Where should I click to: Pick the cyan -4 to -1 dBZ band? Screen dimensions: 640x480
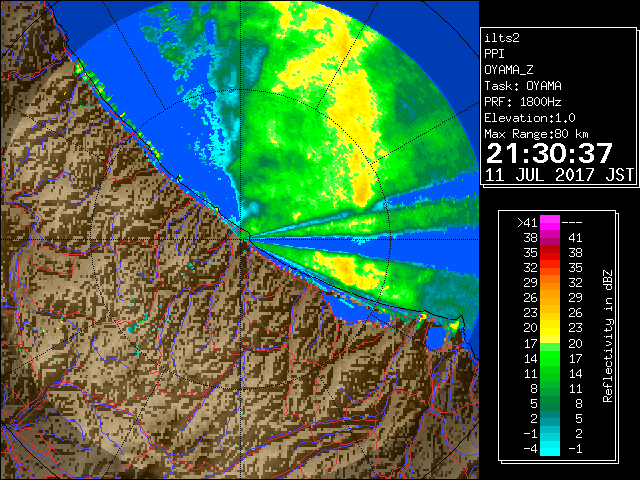[x=550, y=448]
